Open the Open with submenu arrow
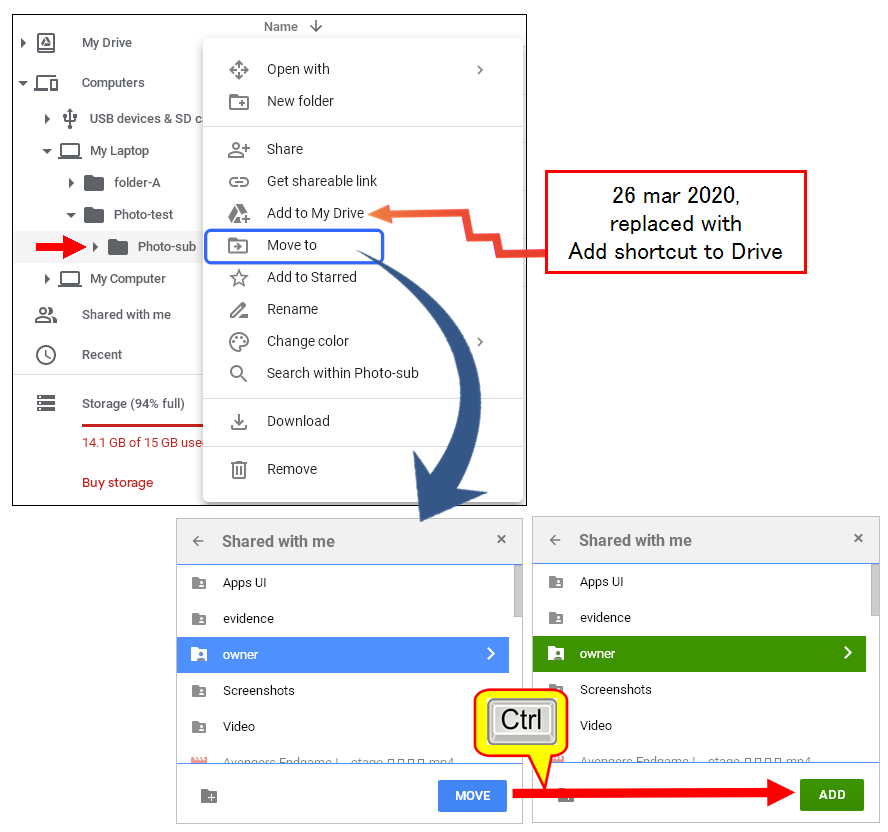The height and width of the screenshot is (832, 888). pyautogui.click(x=480, y=70)
